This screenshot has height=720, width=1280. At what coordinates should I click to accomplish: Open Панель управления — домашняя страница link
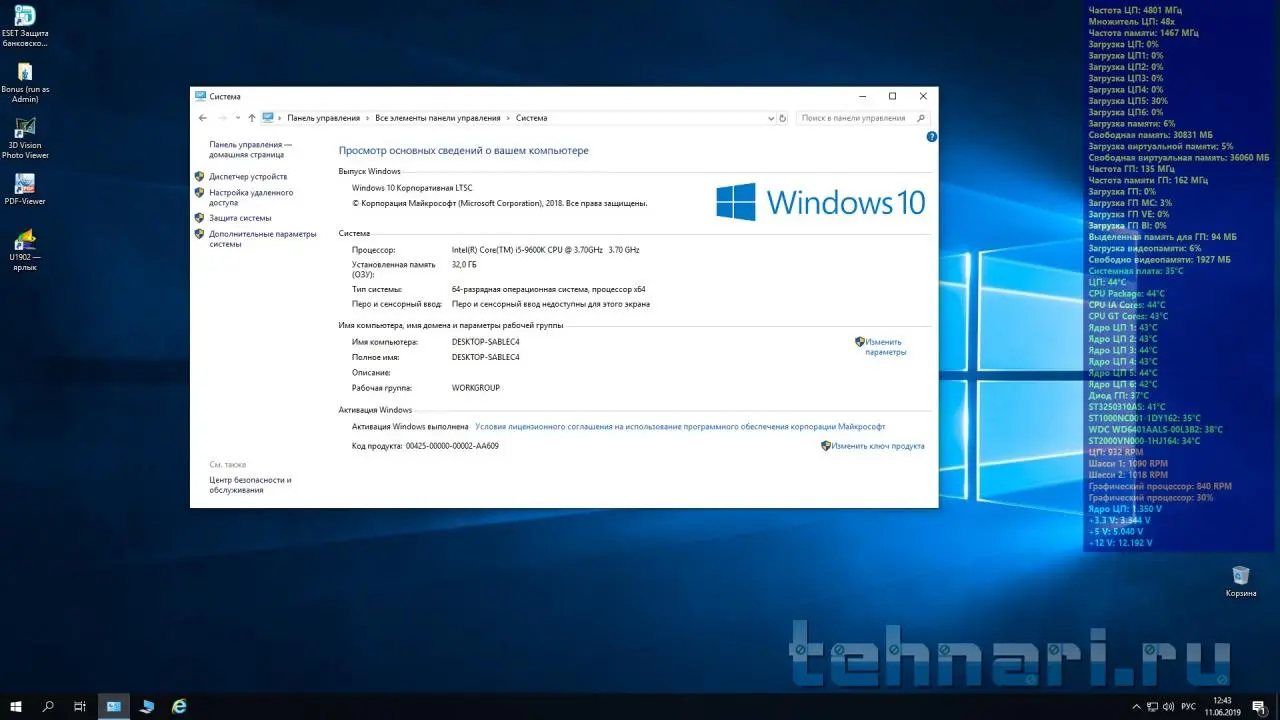[251, 150]
